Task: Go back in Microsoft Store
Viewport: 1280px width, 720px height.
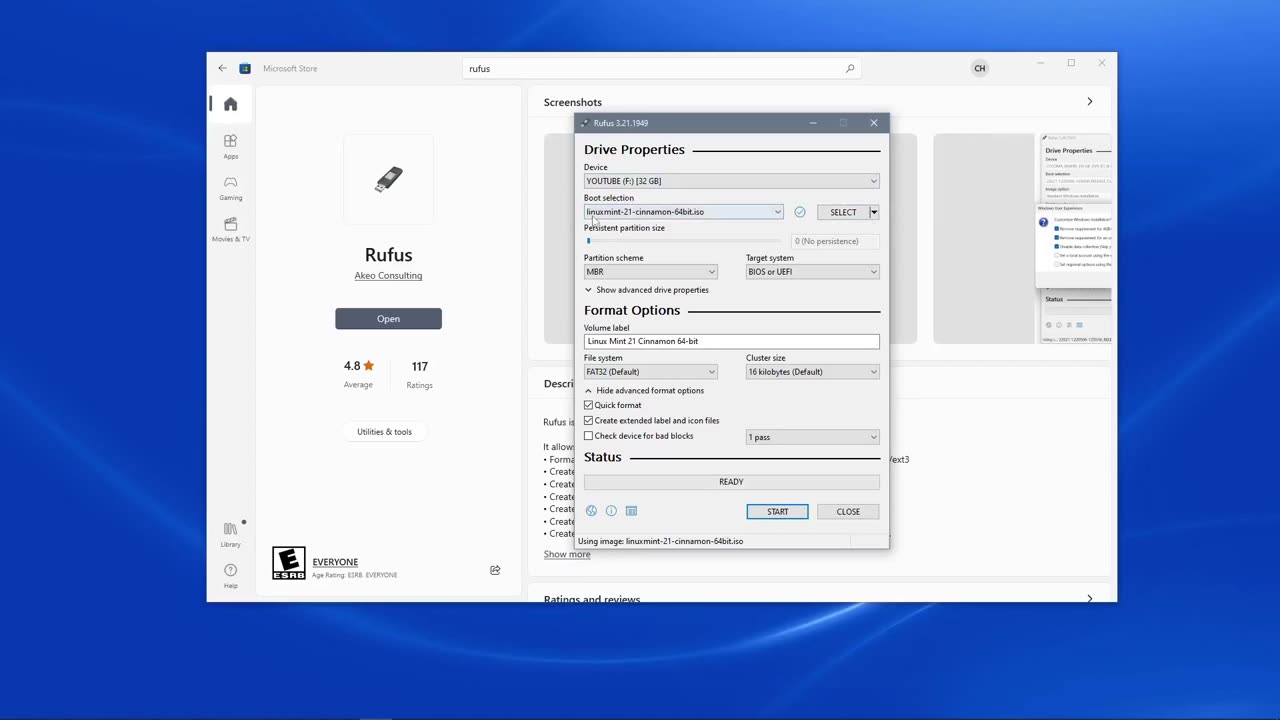Action: coord(222,68)
